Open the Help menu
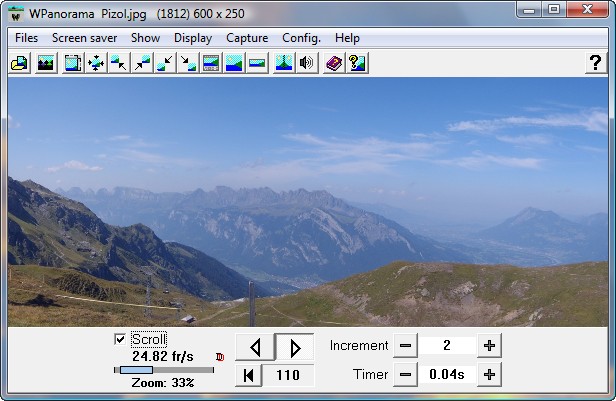This screenshot has width=616, height=401. [347, 38]
